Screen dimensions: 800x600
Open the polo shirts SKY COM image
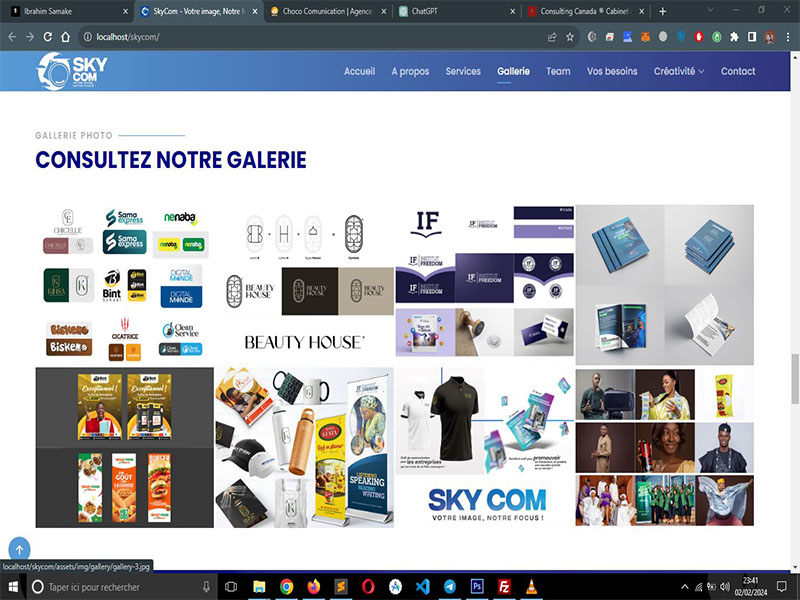(x=485, y=447)
